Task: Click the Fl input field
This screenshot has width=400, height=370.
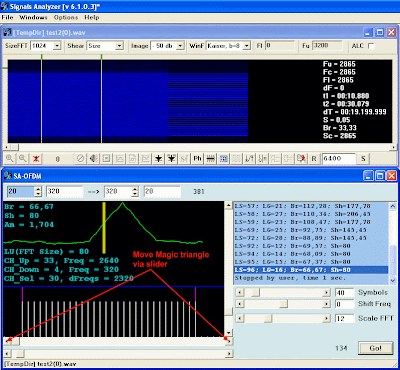Action: pyautogui.click(x=280, y=46)
